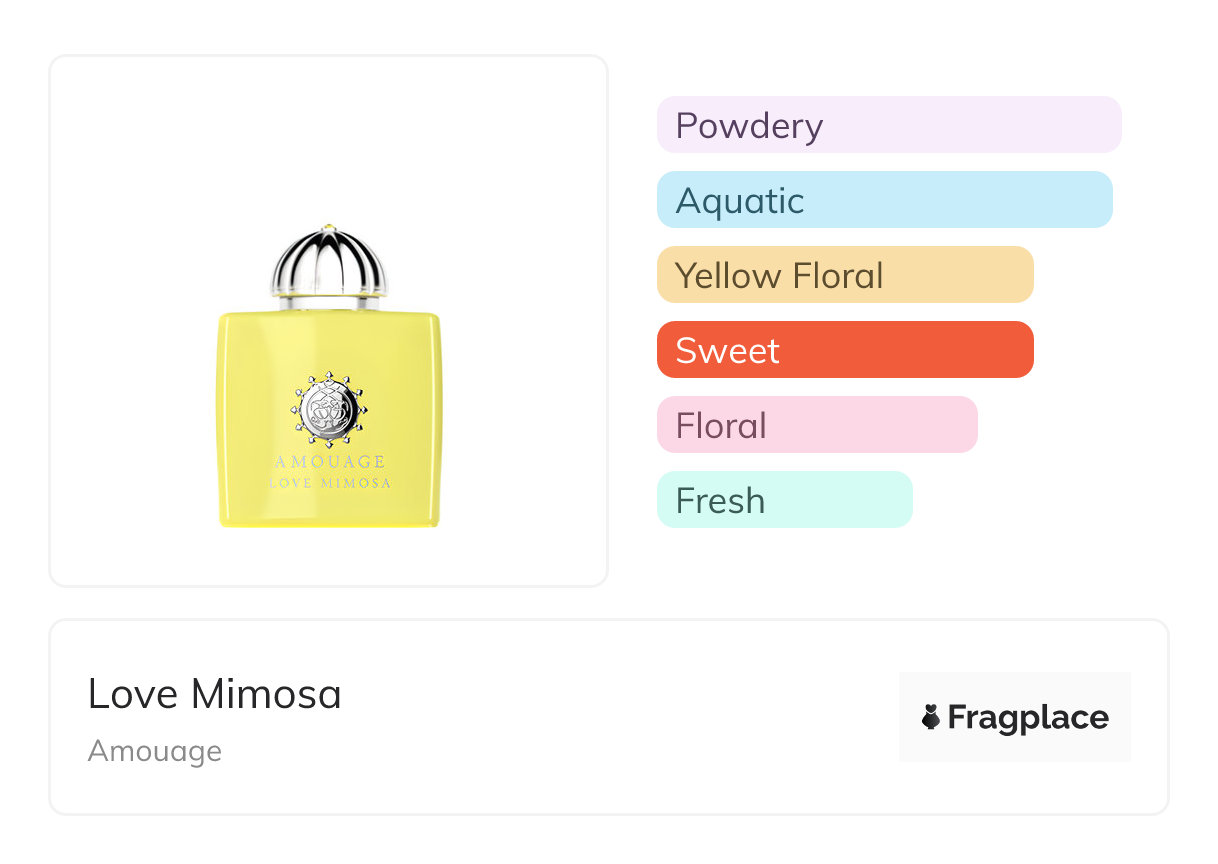
Task: Click the engraved LOVE MIMOSA bottle text
Action: pos(329,483)
